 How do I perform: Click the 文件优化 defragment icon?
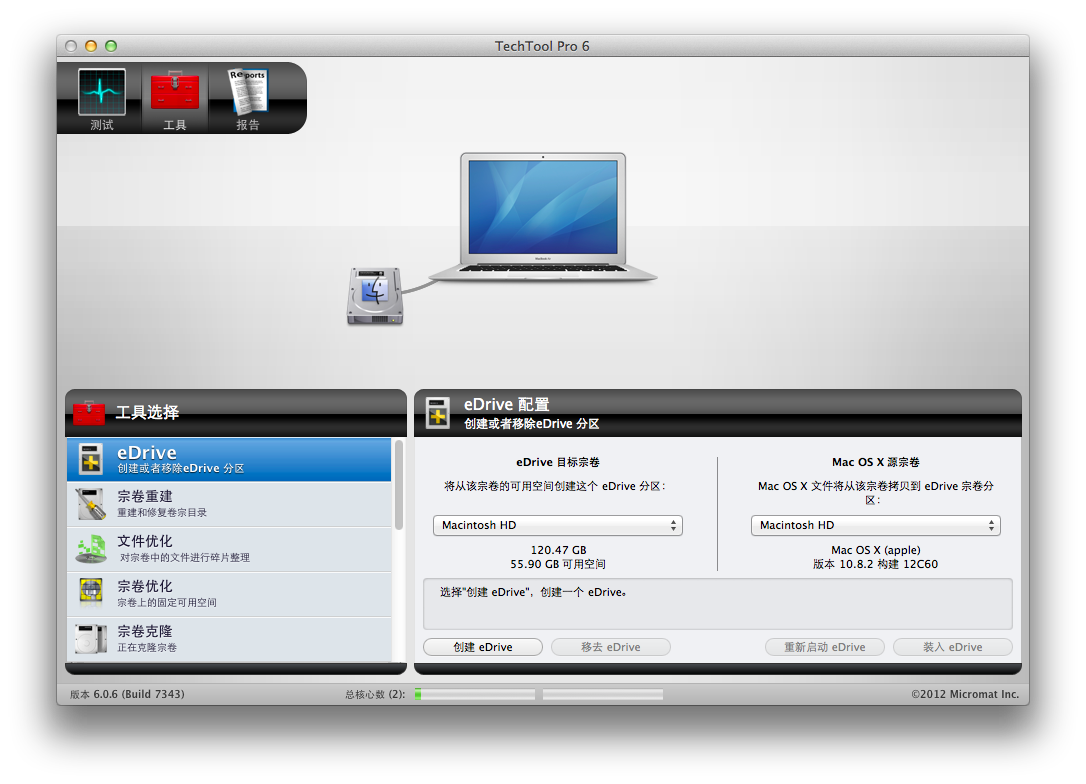click(x=91, y=549)
